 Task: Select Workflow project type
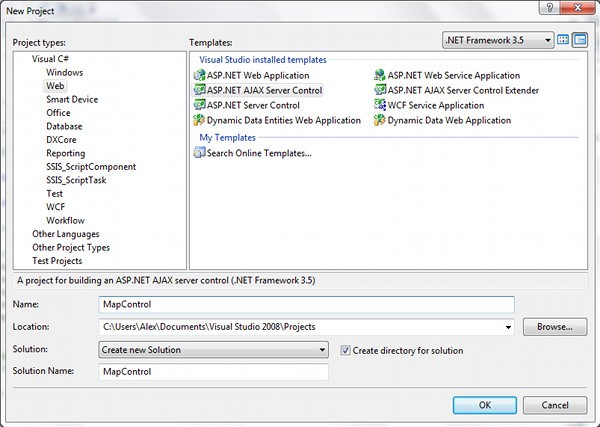(65, 220)
